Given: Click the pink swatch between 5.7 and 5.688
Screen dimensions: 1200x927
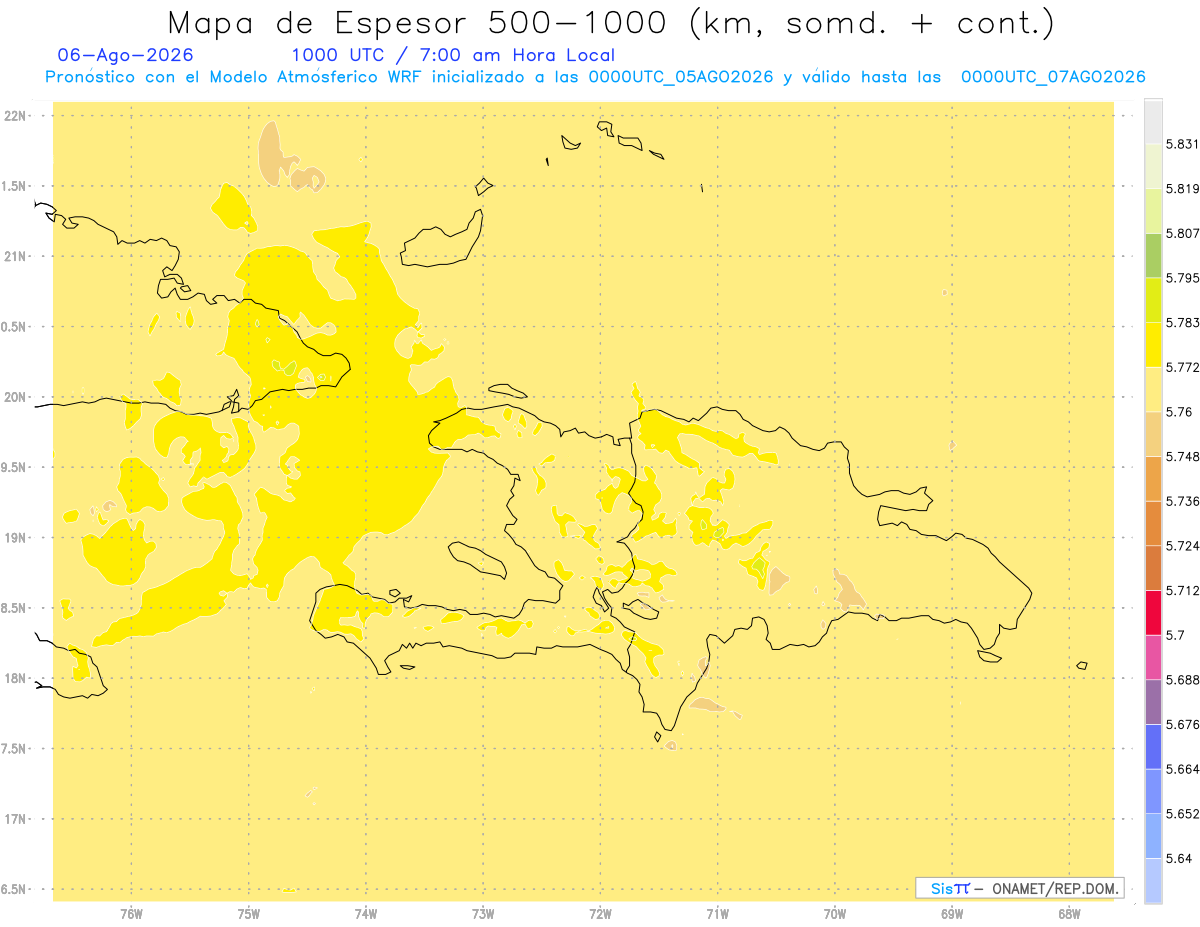Looking at the screenshot, I should 1153,657.
